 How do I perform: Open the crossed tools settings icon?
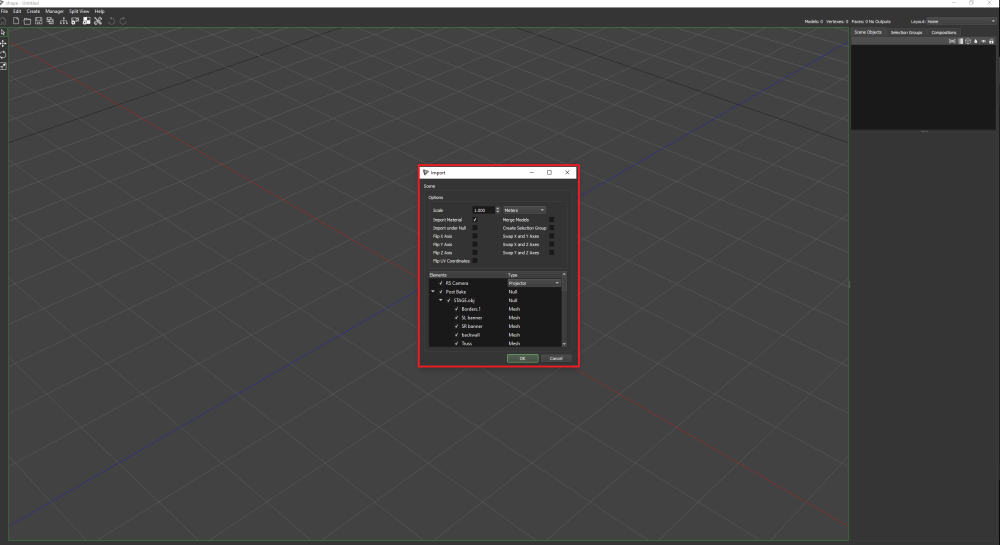(x=98, y=21)
